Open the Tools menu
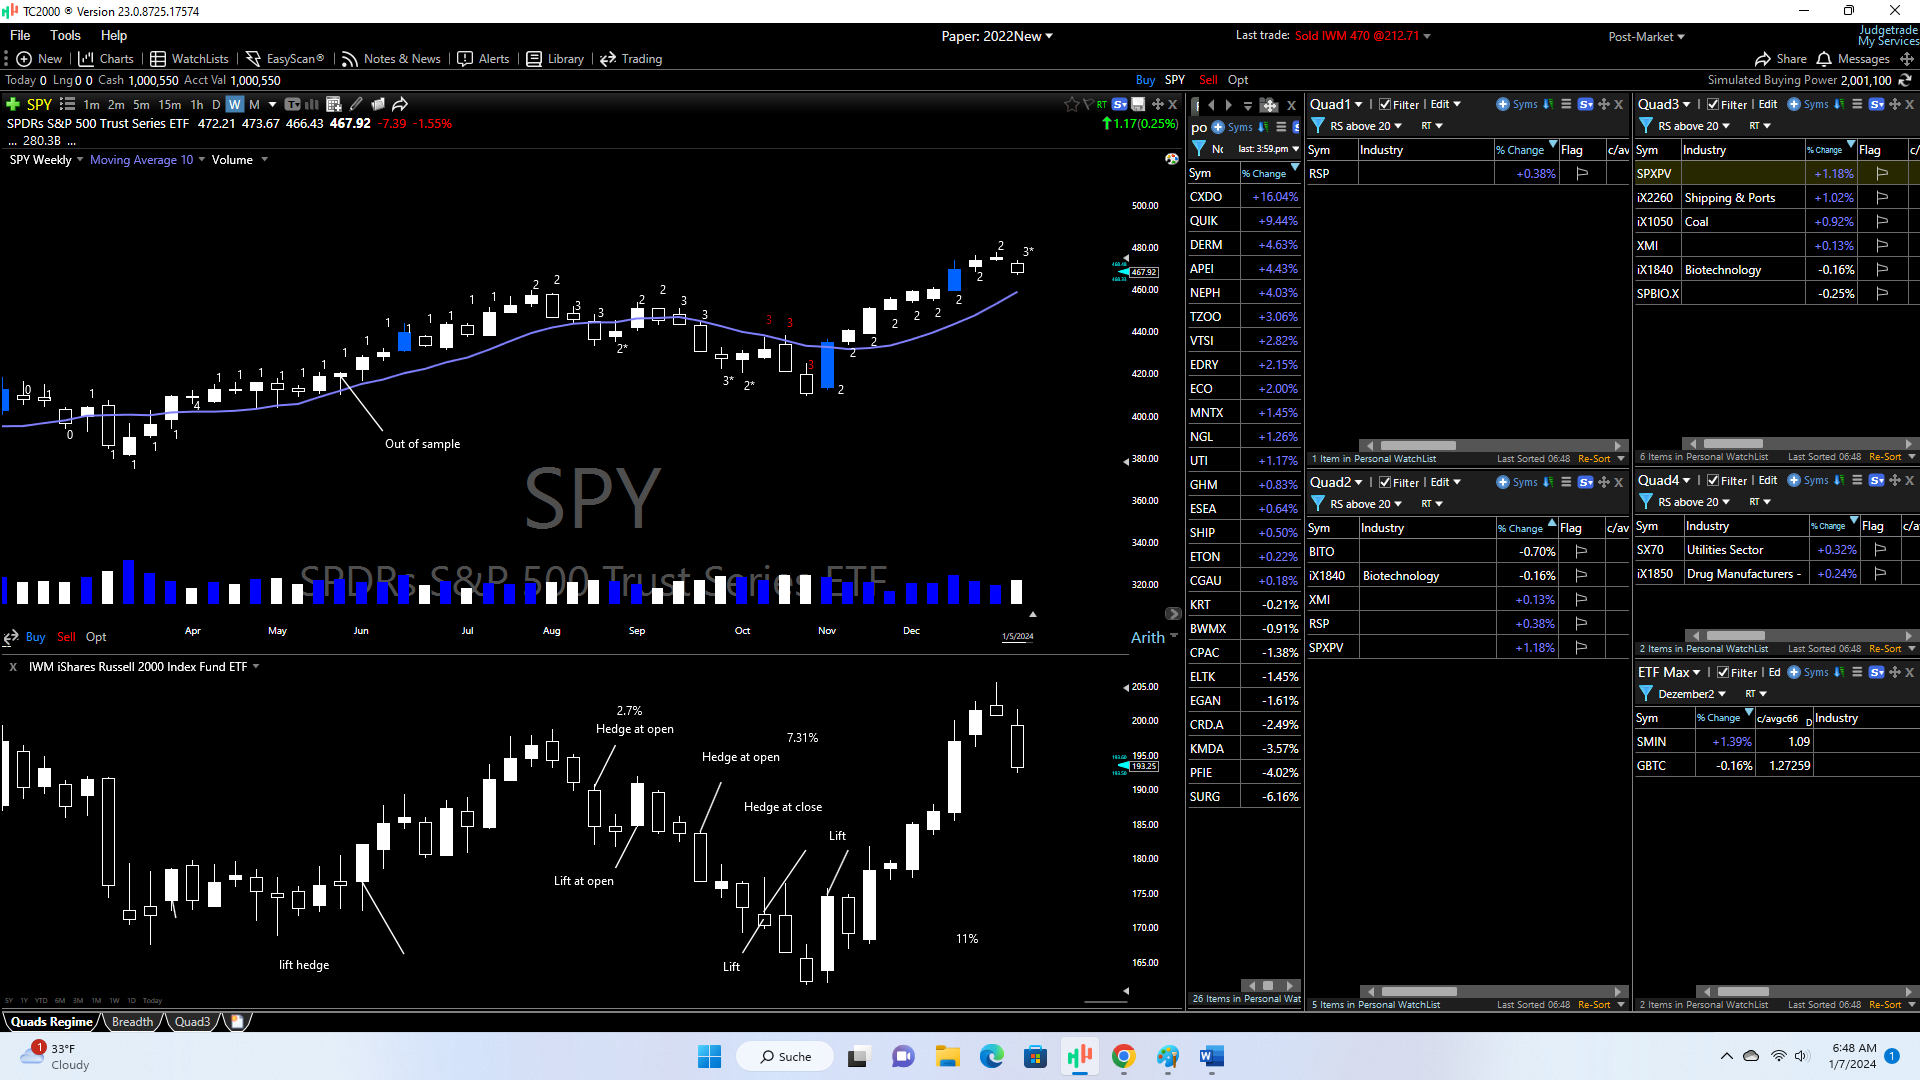1920x1080 pixels. click(x=65, y=35)
